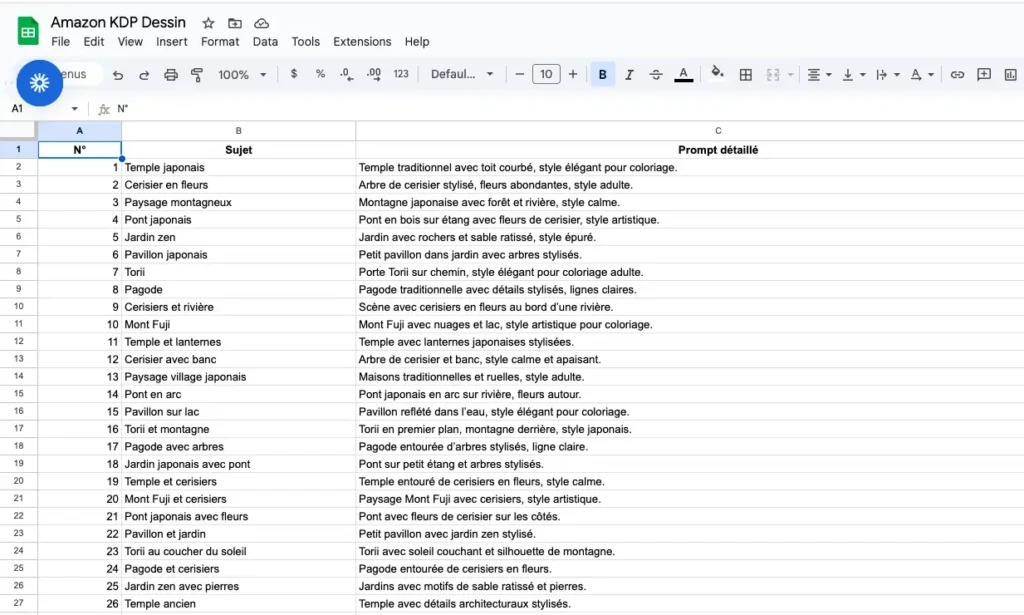Click the move to folder icon
Image resolution: width=1024 pixels, height=615 pixels.
point(235,23)
